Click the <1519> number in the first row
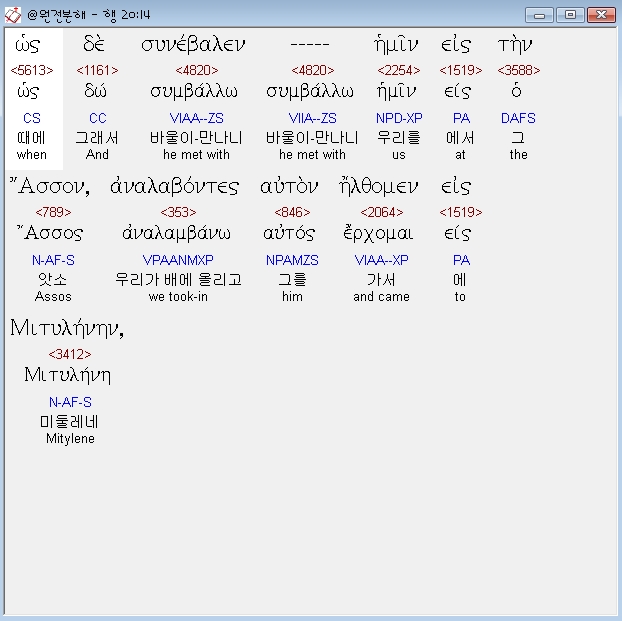The image size is (622, 621). point(461,70)
